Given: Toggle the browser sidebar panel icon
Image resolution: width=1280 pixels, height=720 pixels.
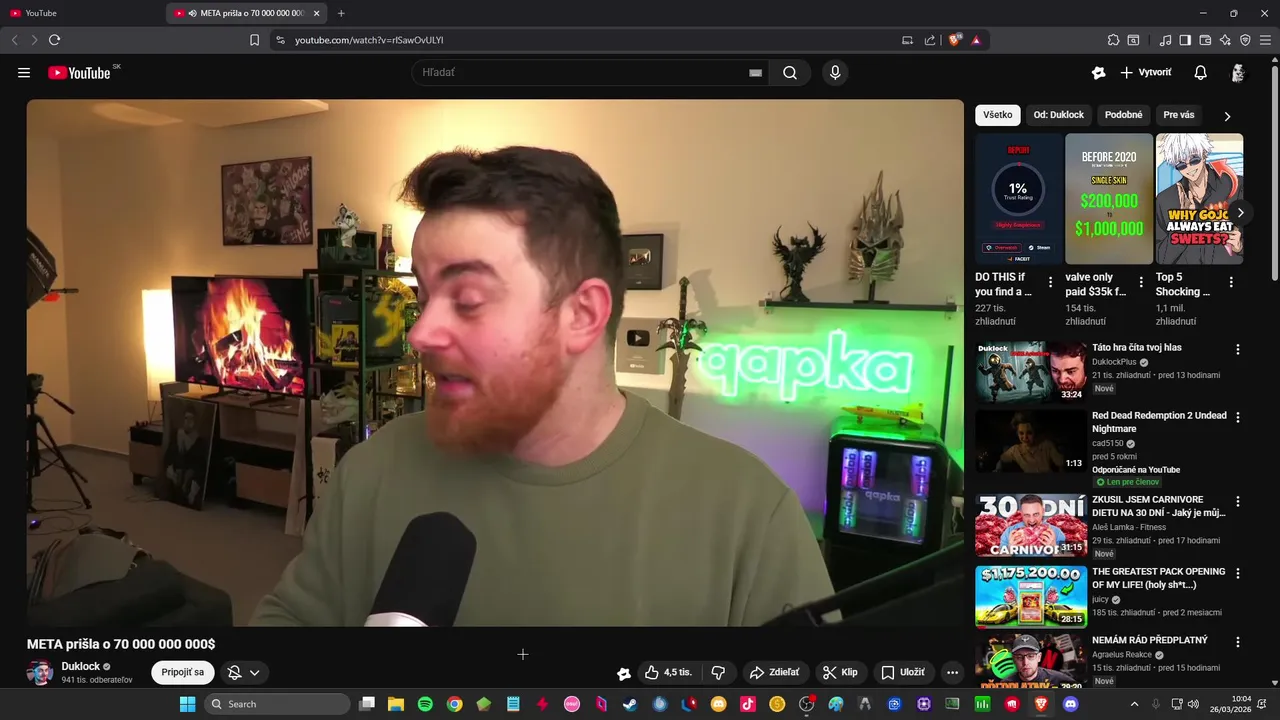Looking at the screenshot, I should 1185,40.
